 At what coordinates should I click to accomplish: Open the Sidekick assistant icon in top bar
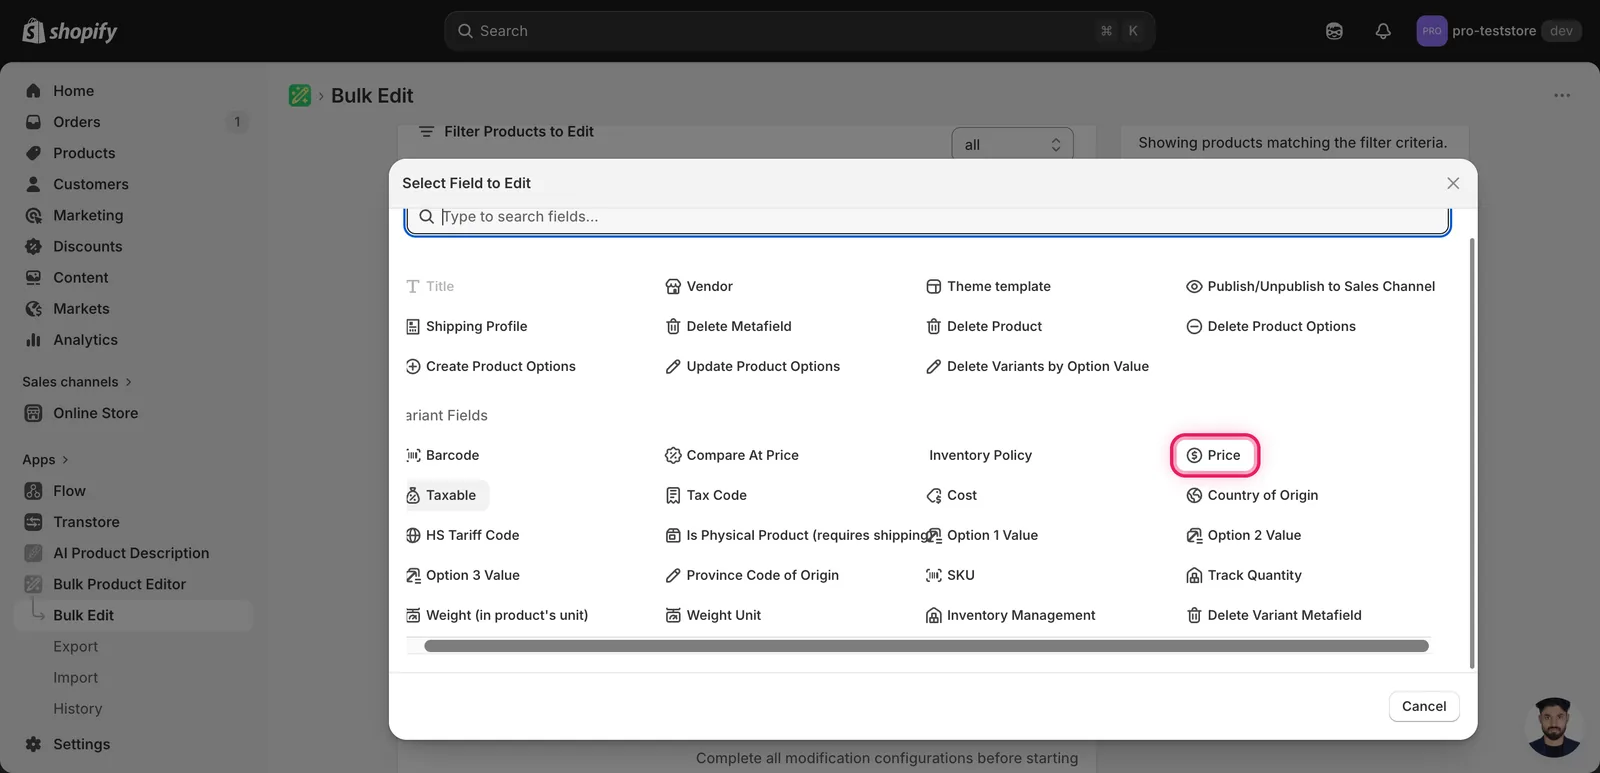[x=1334, y=31]
